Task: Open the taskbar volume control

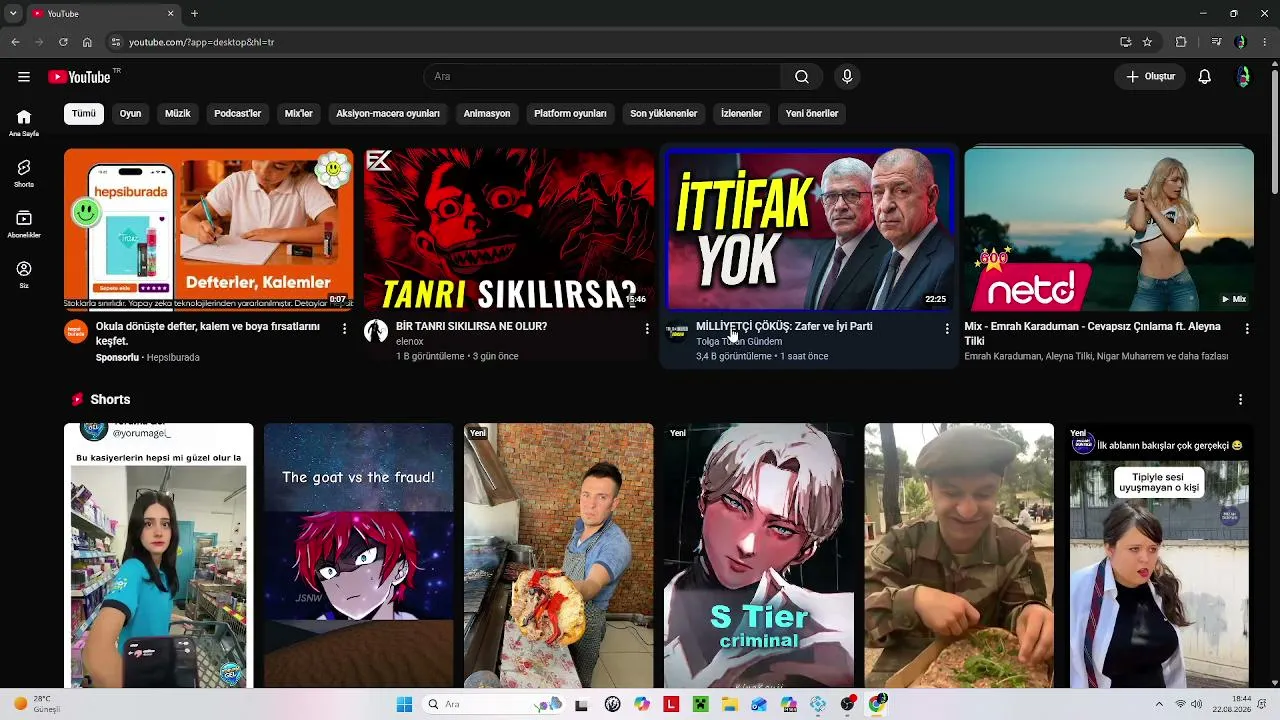Action: coord(1197,704)
